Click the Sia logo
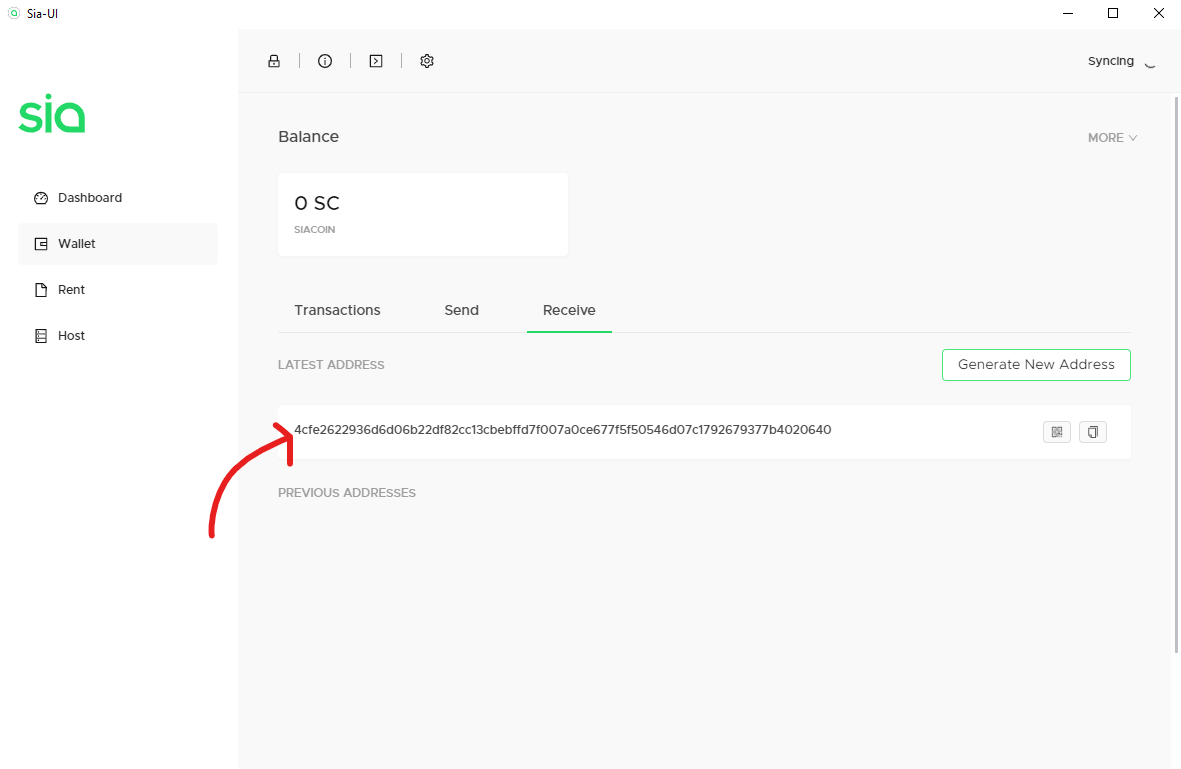Viewport: 1181px width, 769px height. pyautogui.click(x=52, y=114)
